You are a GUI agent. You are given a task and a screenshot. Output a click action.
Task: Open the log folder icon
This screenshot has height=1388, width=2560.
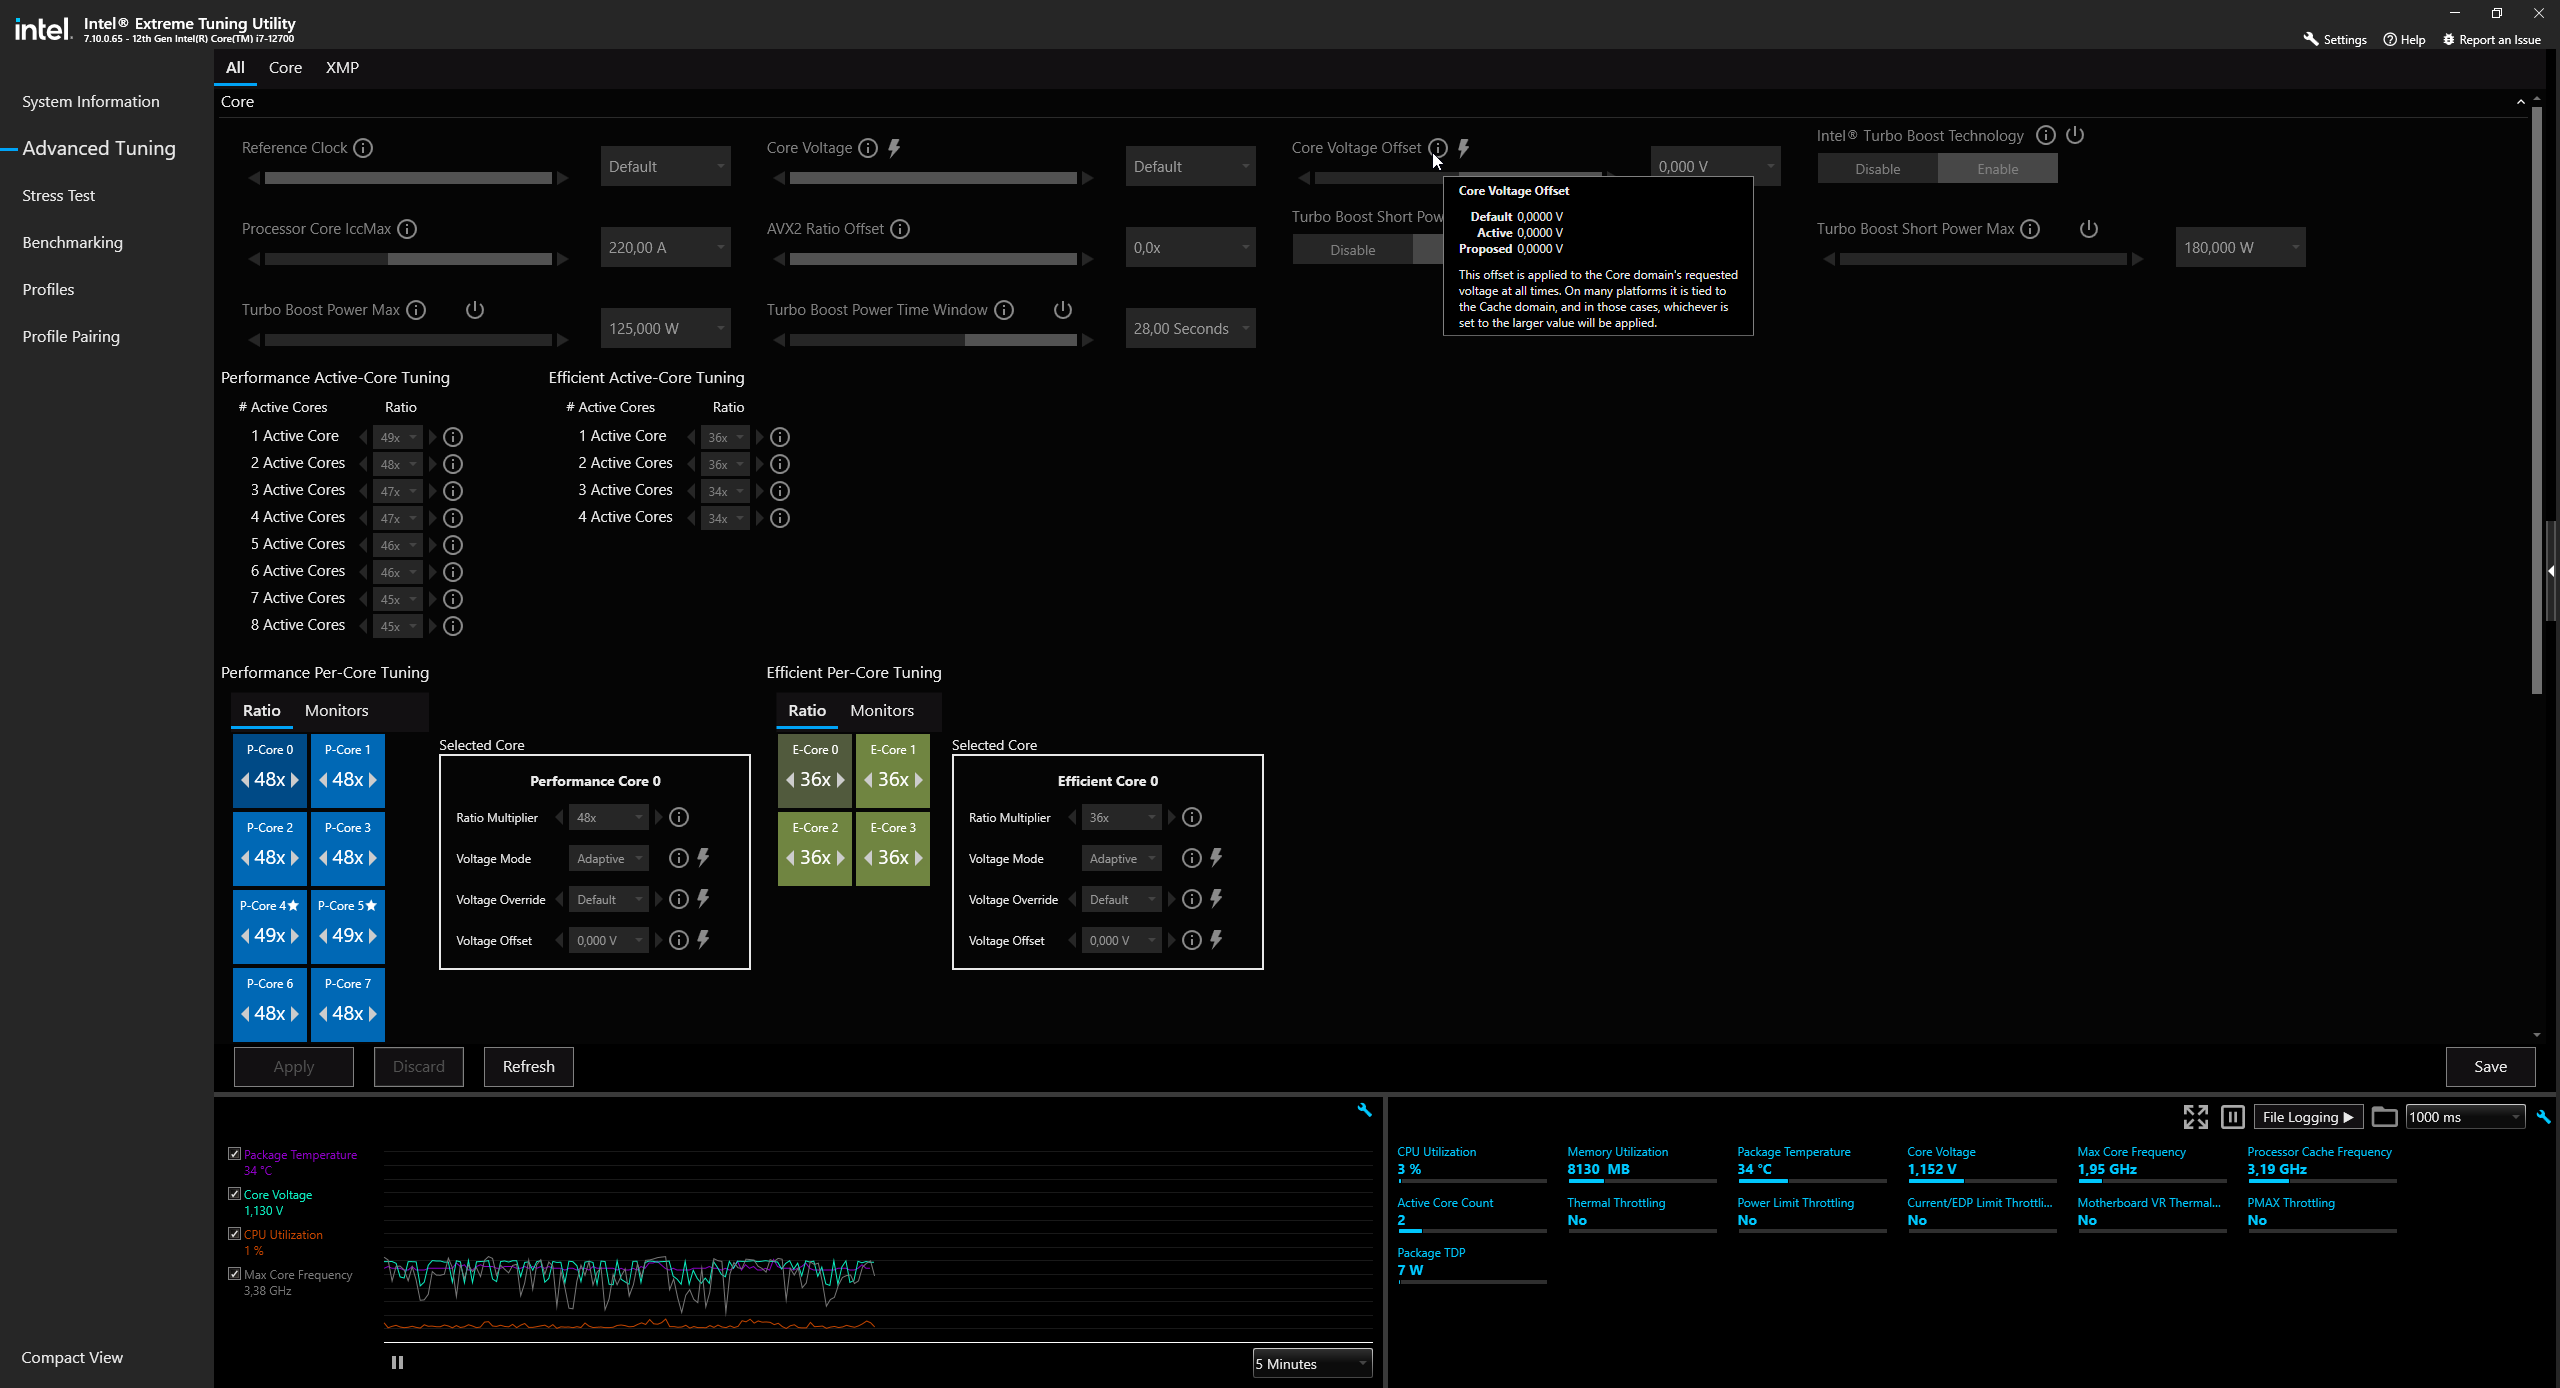pos(2384,1117)
